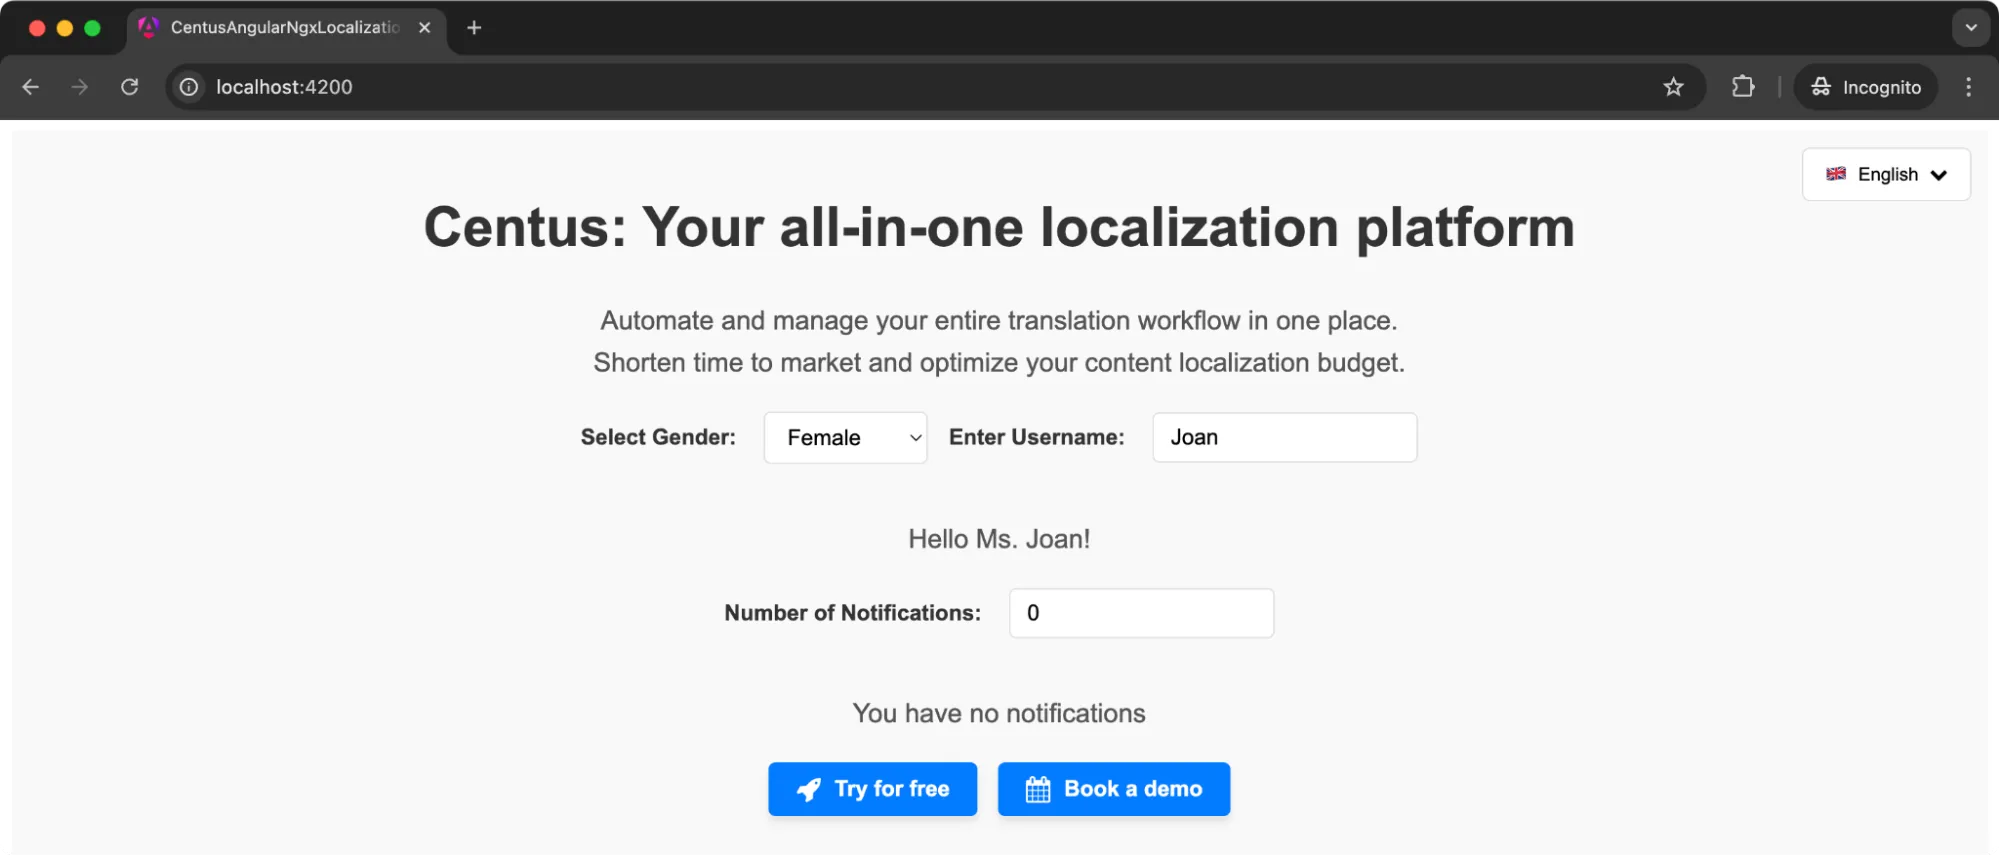Open a new browser tab
This screenshot has width=1999, height=856.
pos(474,28)
